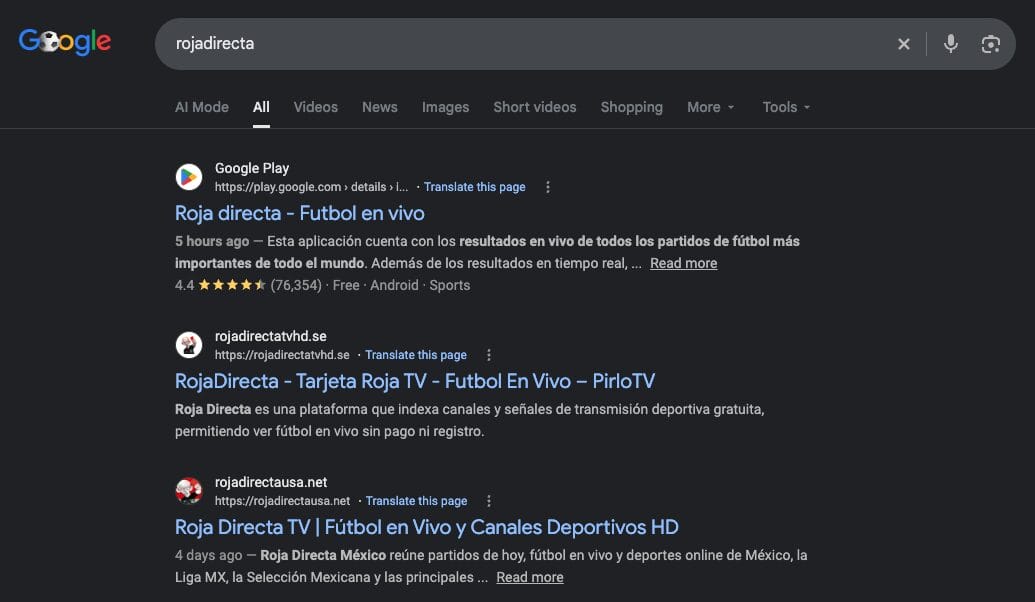Screen dimensions: 1035x602
Task: Click the rojadirectausa.net favicon
Action: point(189,490)
